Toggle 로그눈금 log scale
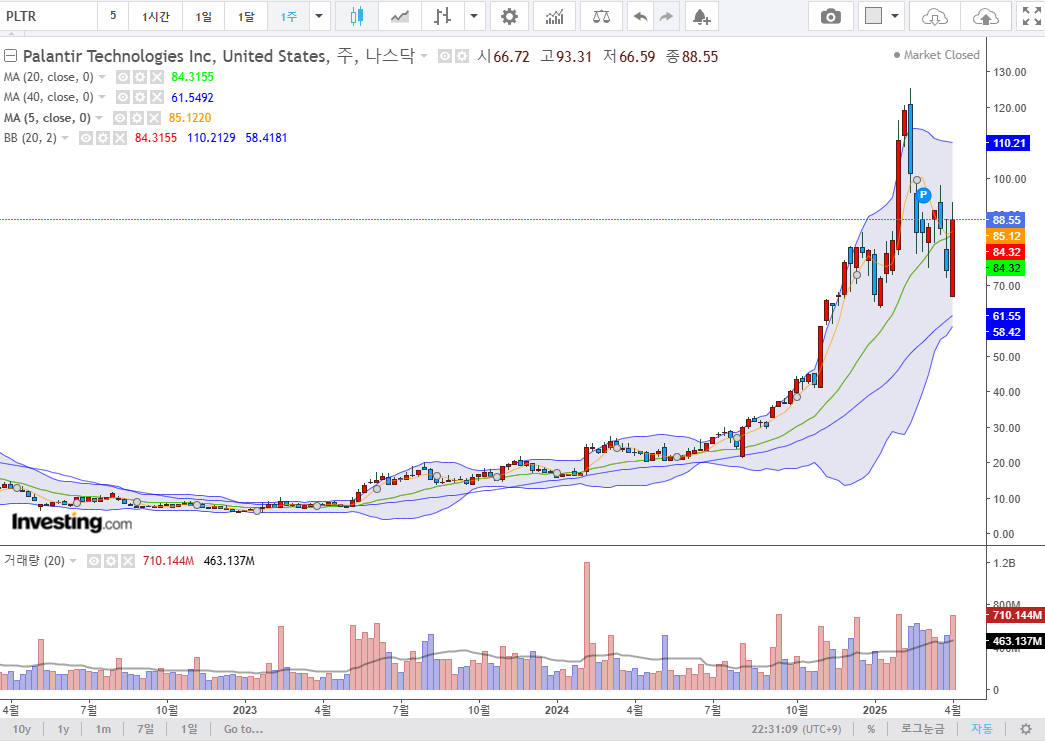 click(x=922, y=729)
